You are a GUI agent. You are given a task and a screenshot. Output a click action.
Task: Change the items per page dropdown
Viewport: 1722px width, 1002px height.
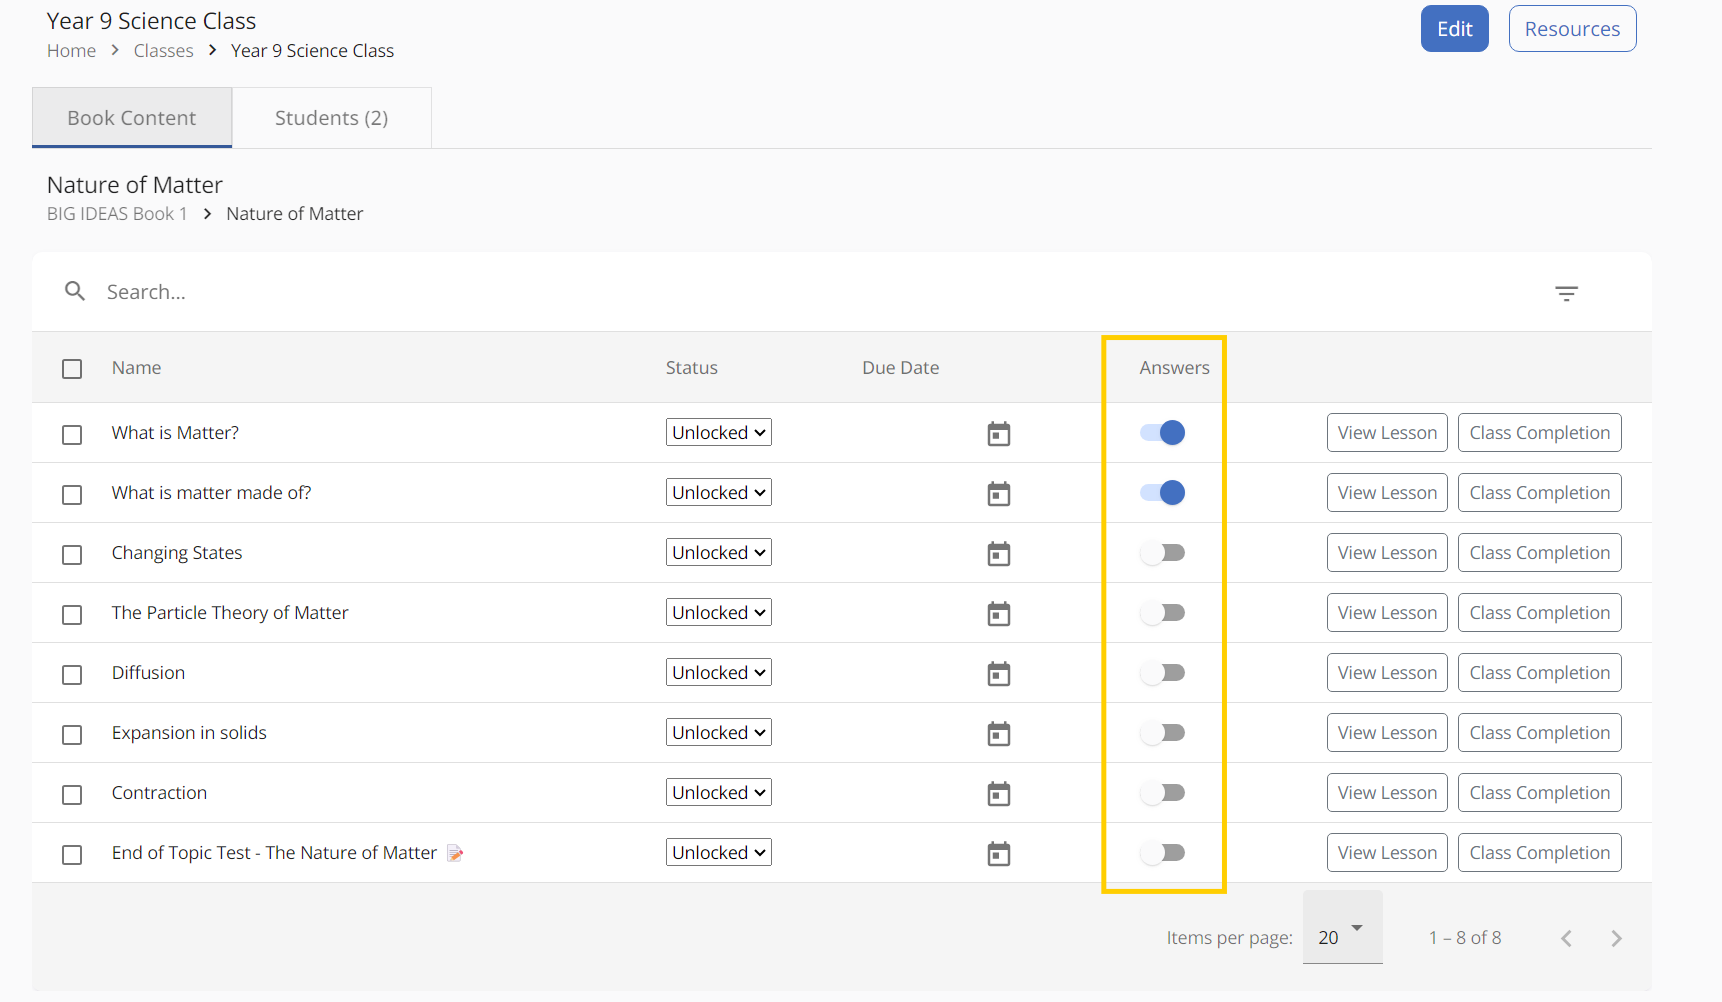(x=1341, y=937)
